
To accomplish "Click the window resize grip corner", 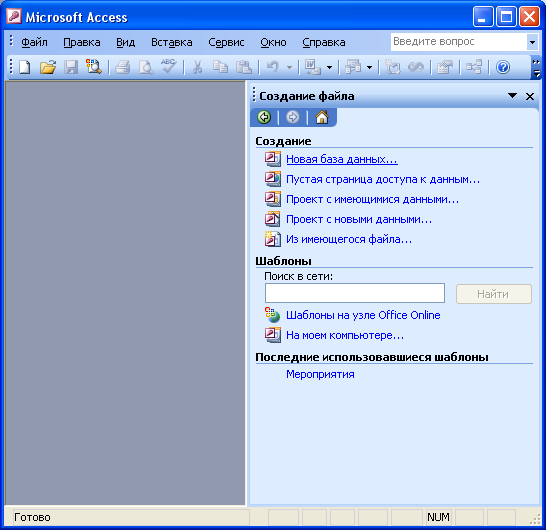I will coord(536,520).
